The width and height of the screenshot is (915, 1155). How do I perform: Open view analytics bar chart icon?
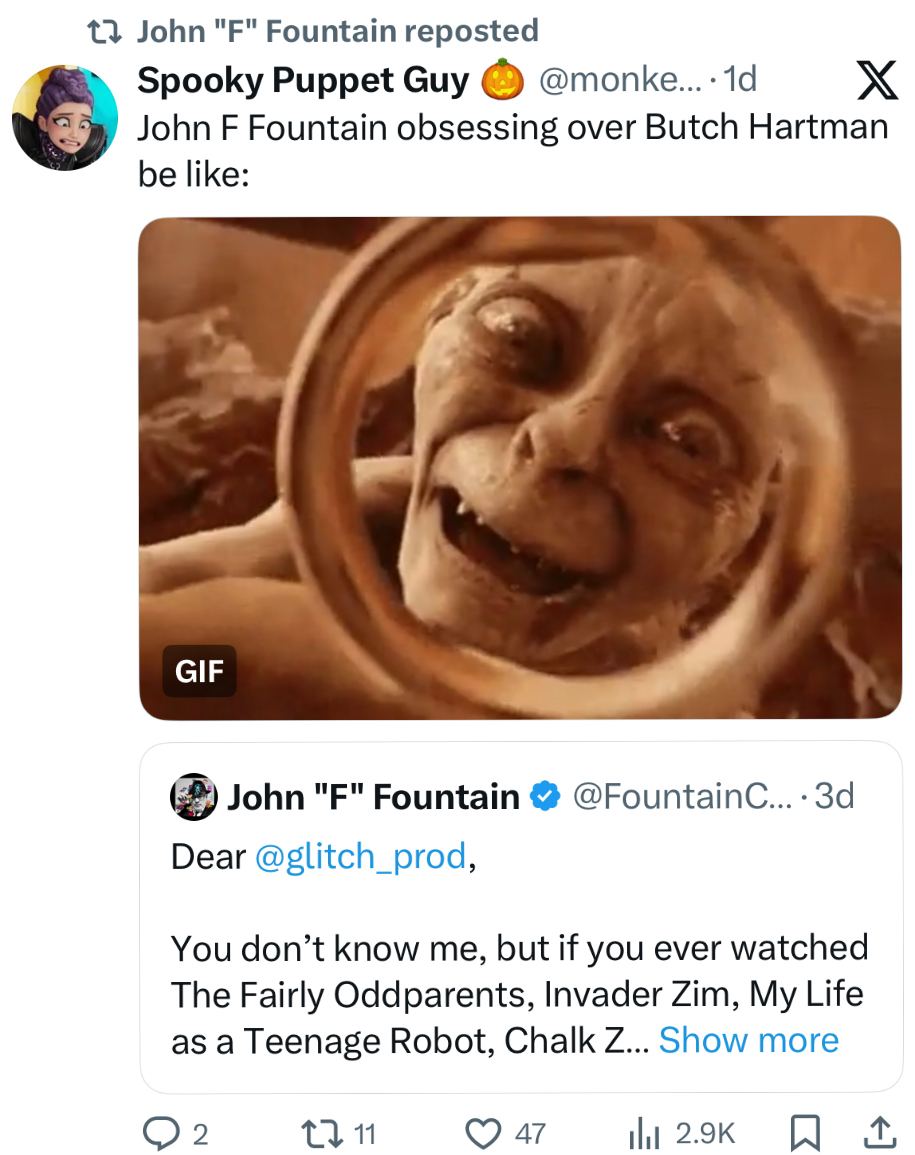coord(645,1132)
